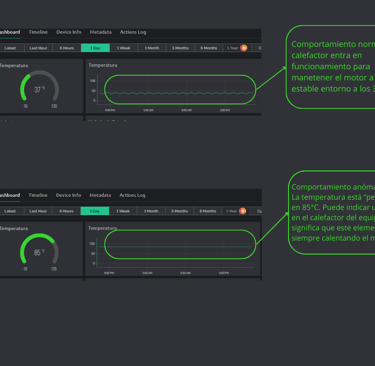The width and height of the screenshot is (375, 366).
Task: Select 1 Month range in the 85° dashboard
Action: 151,211
